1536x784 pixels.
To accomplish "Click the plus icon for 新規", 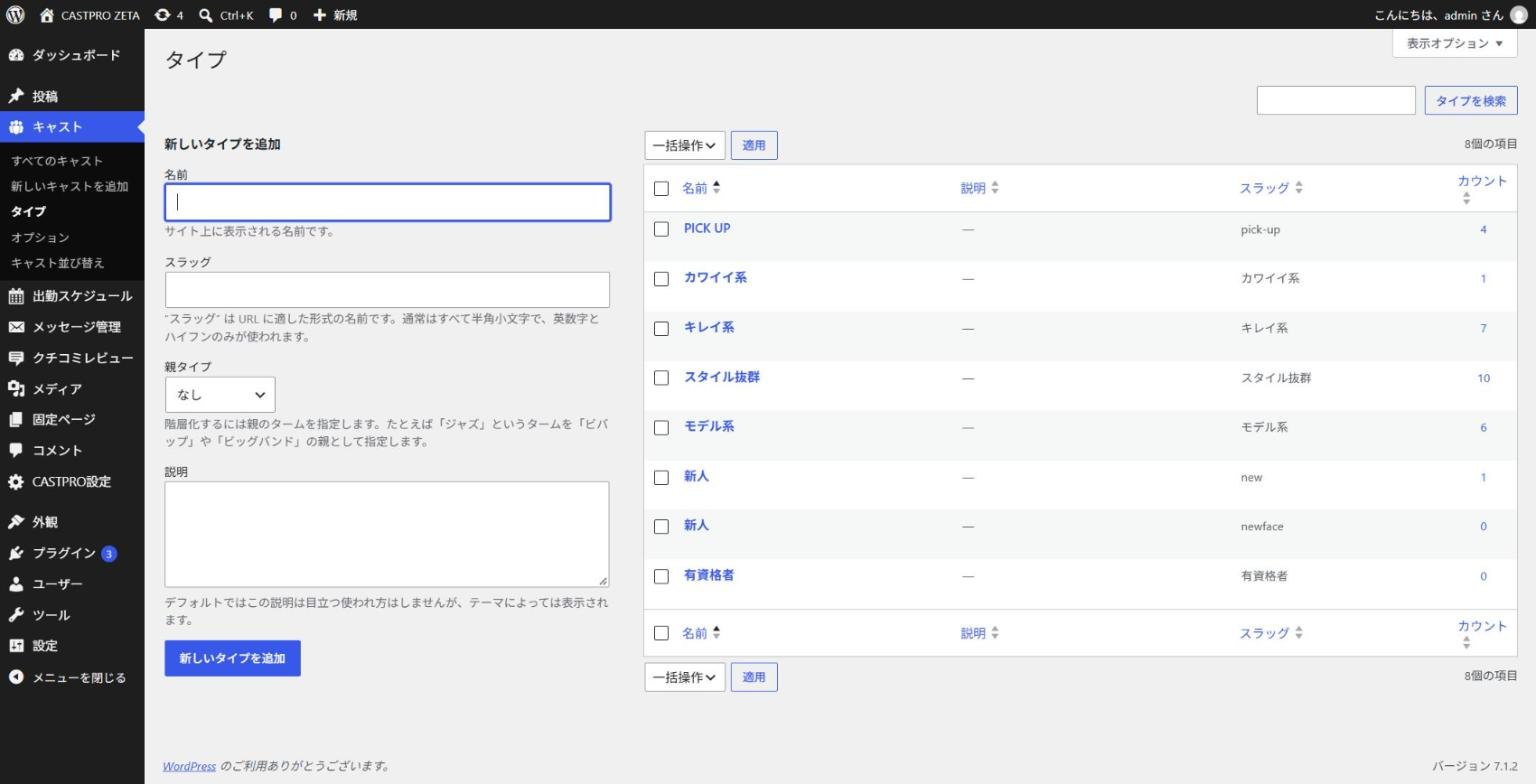I will [320, 15].
